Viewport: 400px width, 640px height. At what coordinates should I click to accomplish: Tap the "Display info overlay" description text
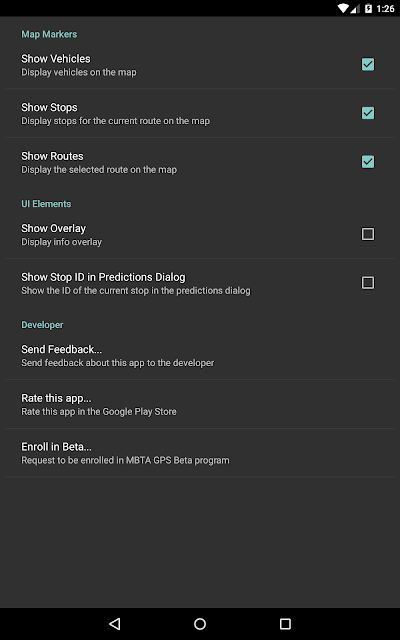pos(62,242)
